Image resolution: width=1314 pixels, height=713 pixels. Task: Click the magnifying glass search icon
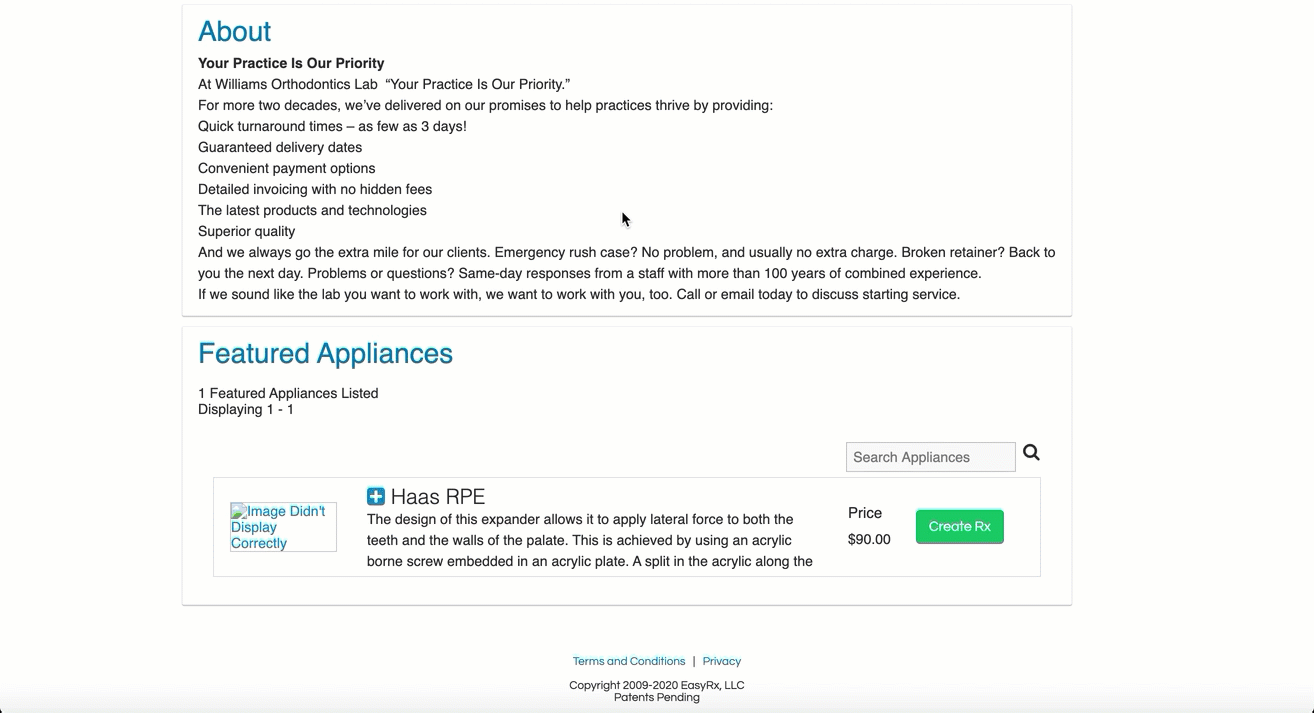(x=1031, y=453)
